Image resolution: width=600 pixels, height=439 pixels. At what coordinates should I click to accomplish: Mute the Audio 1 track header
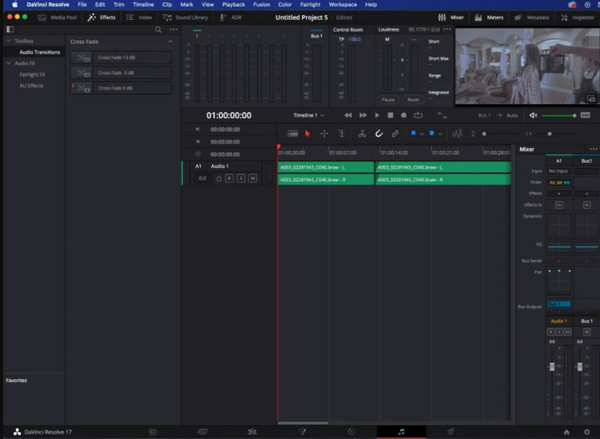[252, 178]
